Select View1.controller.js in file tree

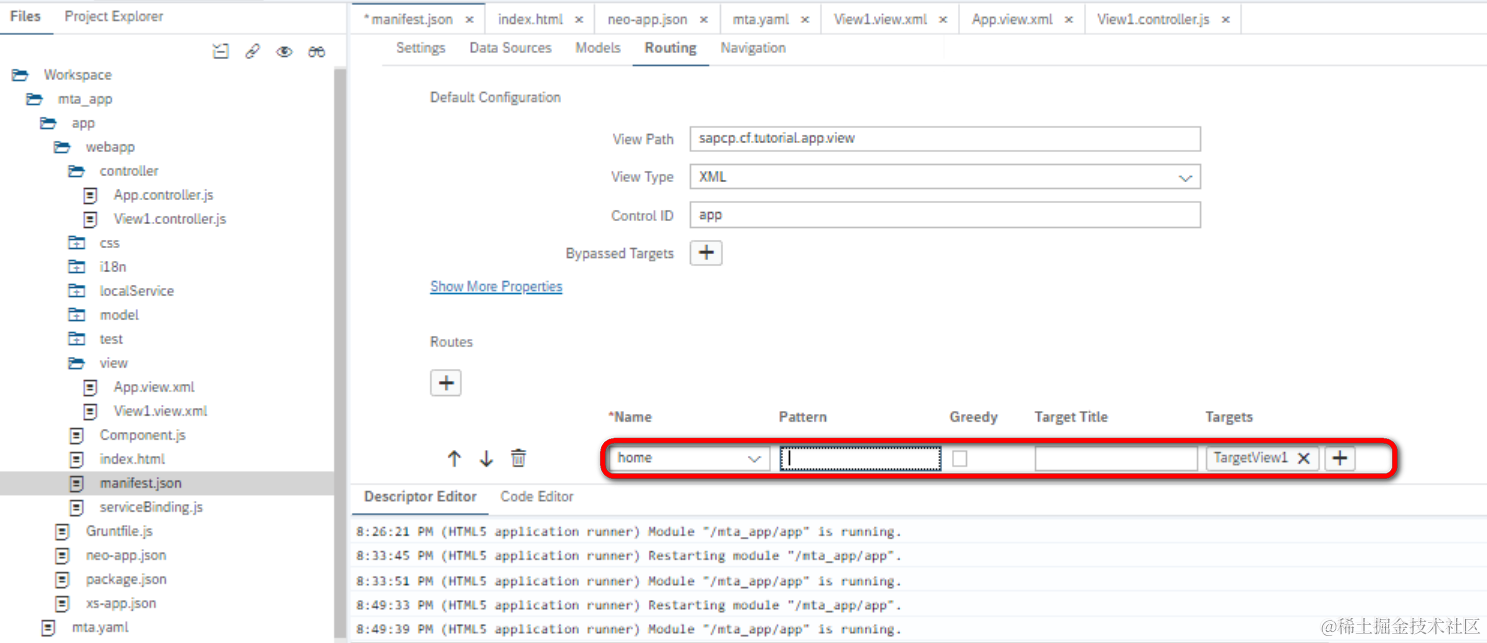tap(170, 219)
